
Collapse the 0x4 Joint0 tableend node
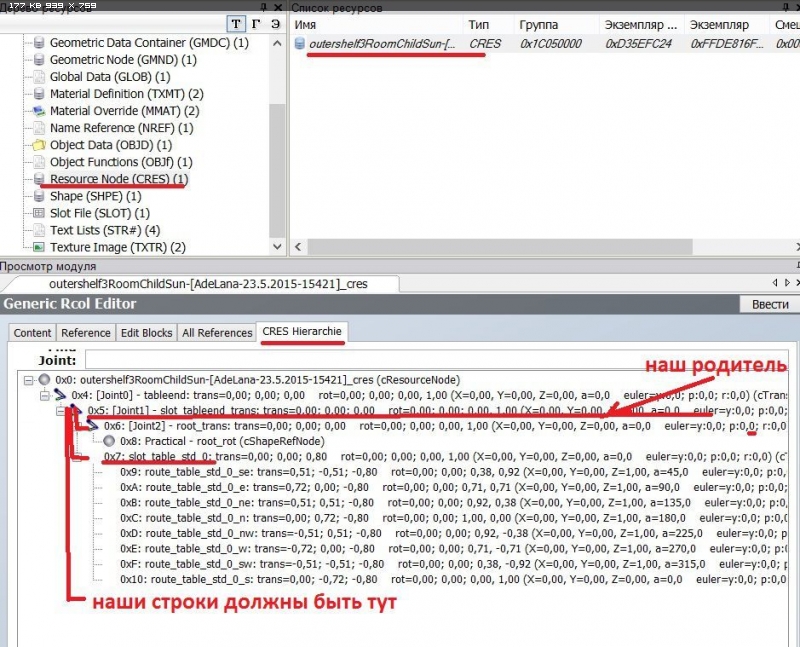point(44,396)
